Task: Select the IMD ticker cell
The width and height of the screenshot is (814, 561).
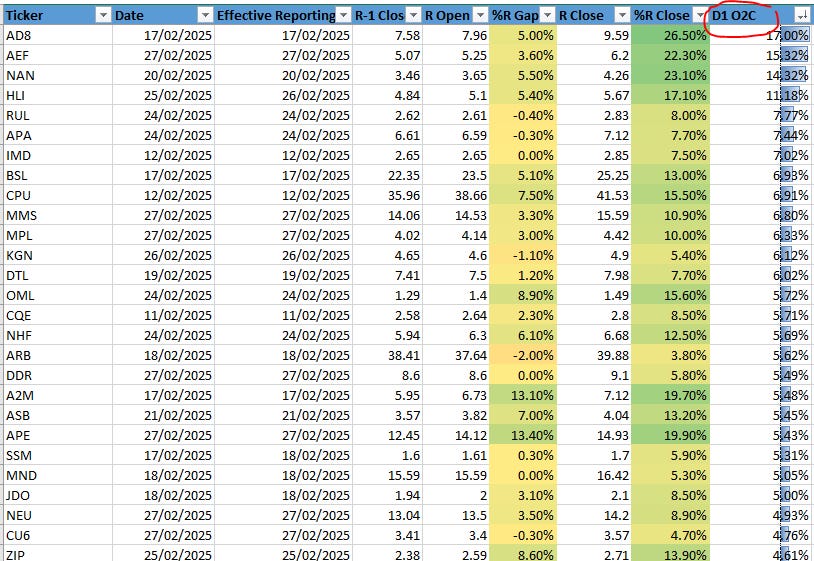Action: [x=57, y=156]
